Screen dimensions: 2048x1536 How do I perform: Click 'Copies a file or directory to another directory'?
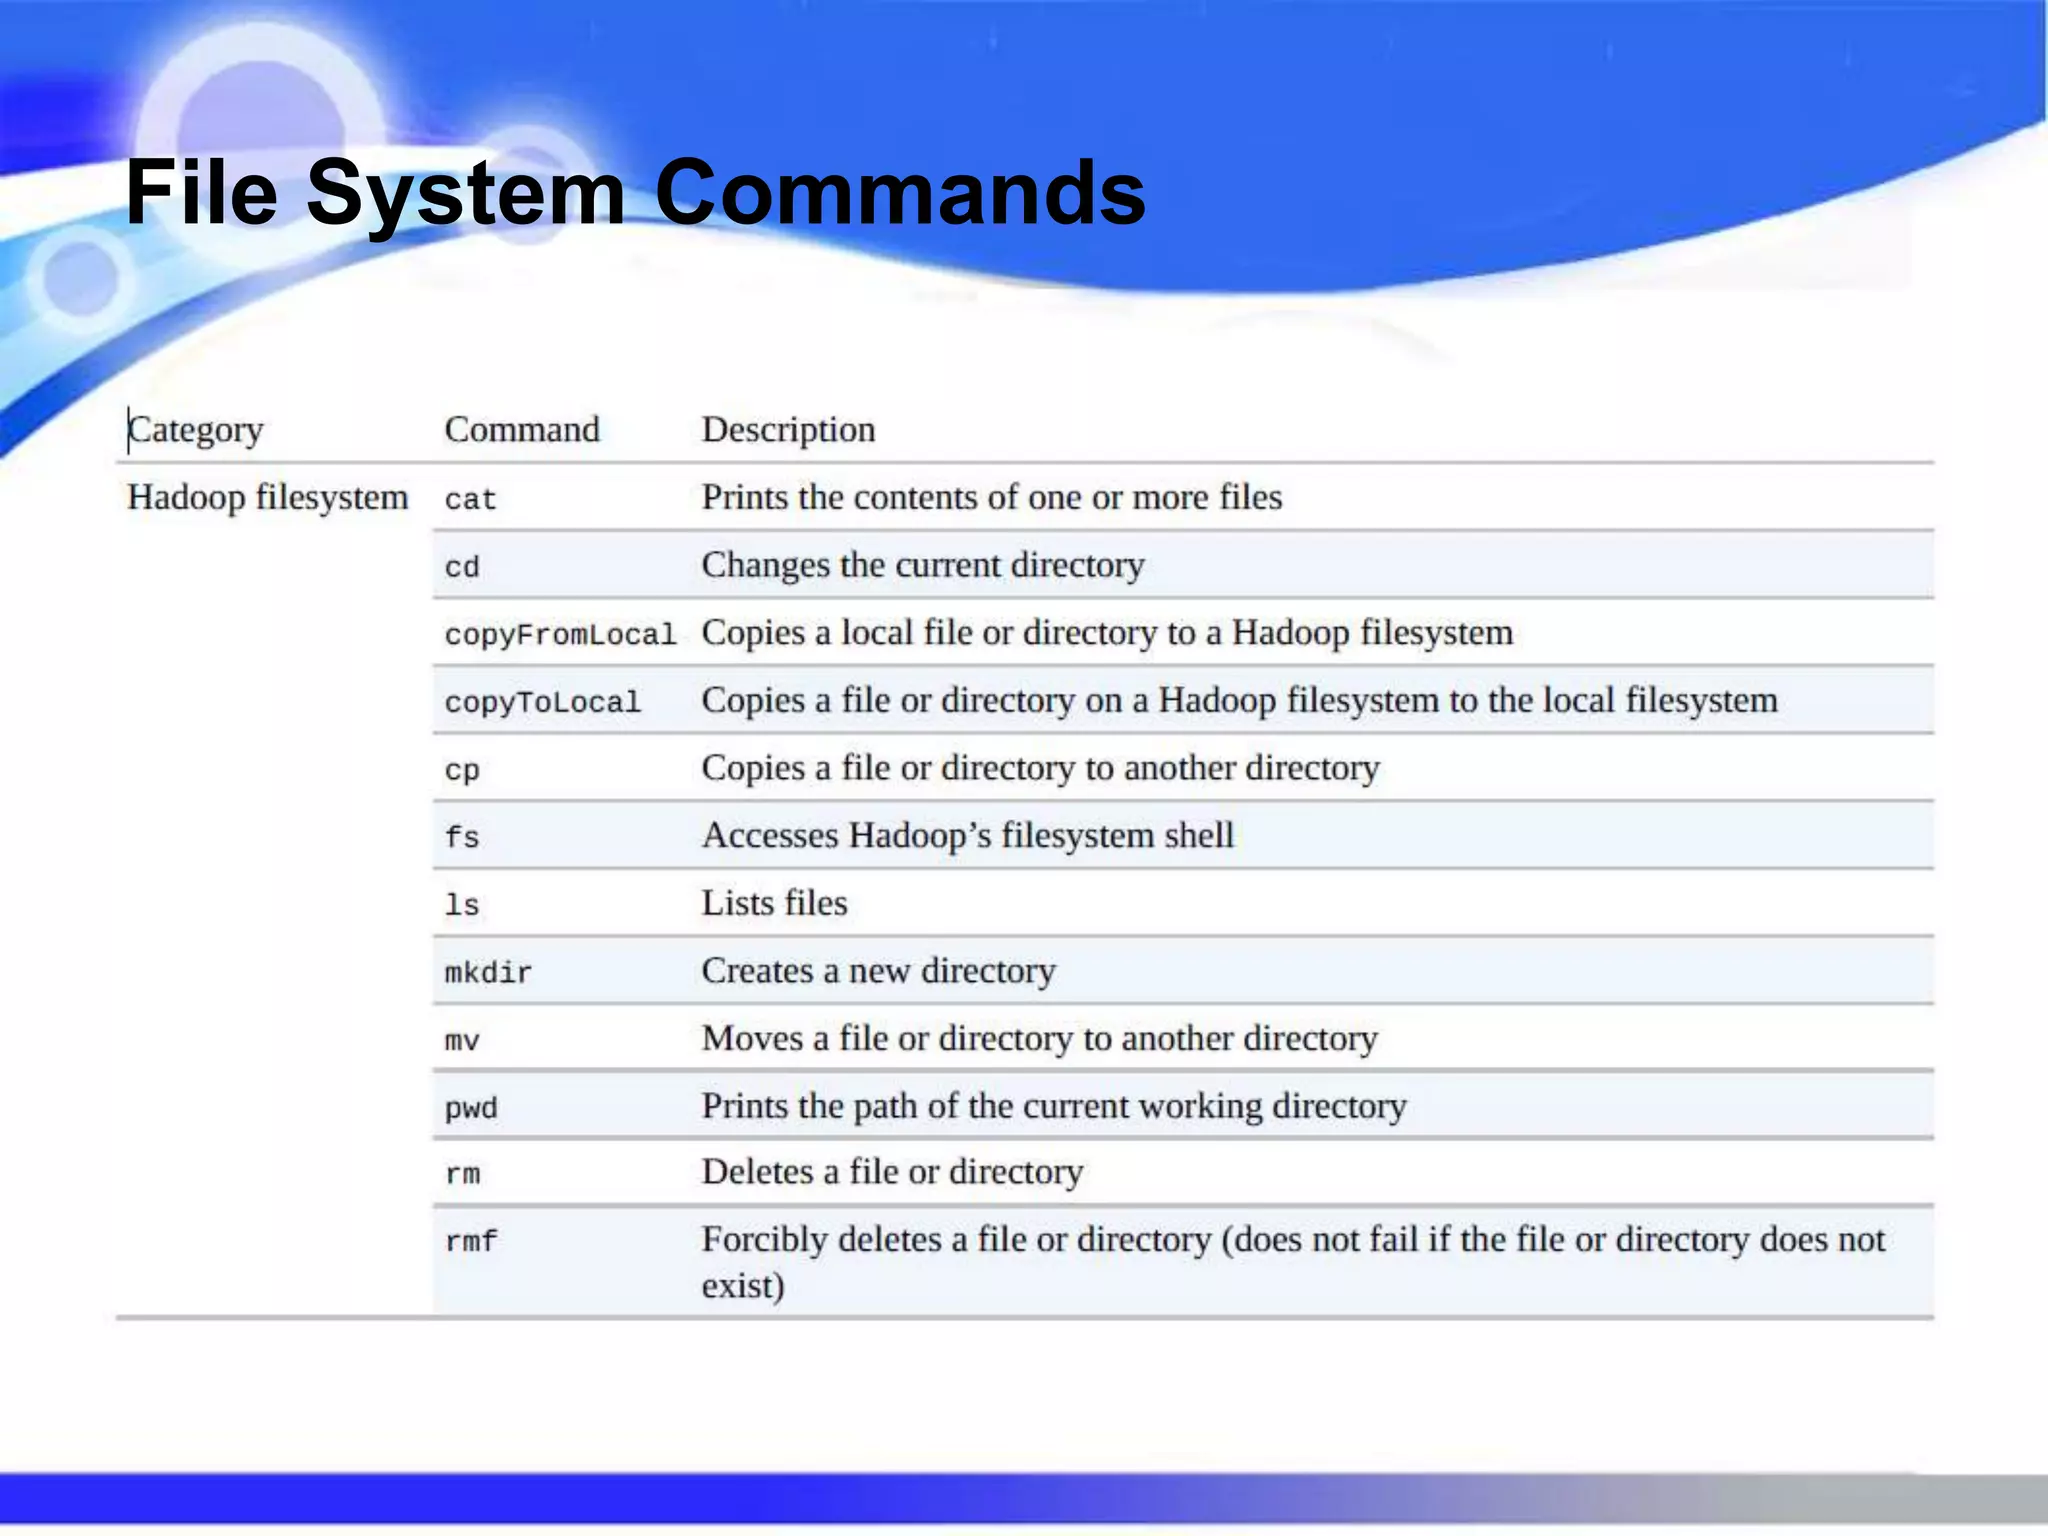(1041, 768)
